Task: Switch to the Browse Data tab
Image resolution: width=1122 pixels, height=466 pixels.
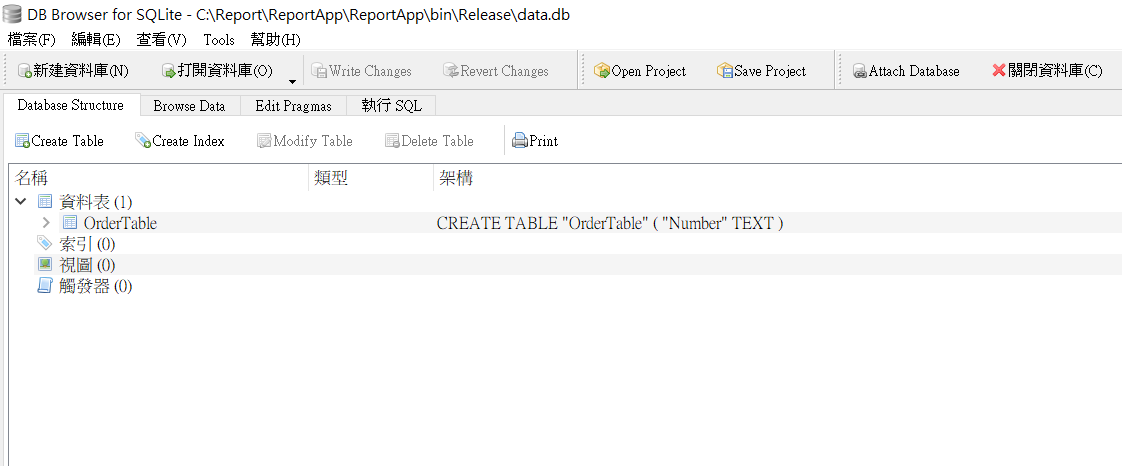Action: [x=190, y=106]
